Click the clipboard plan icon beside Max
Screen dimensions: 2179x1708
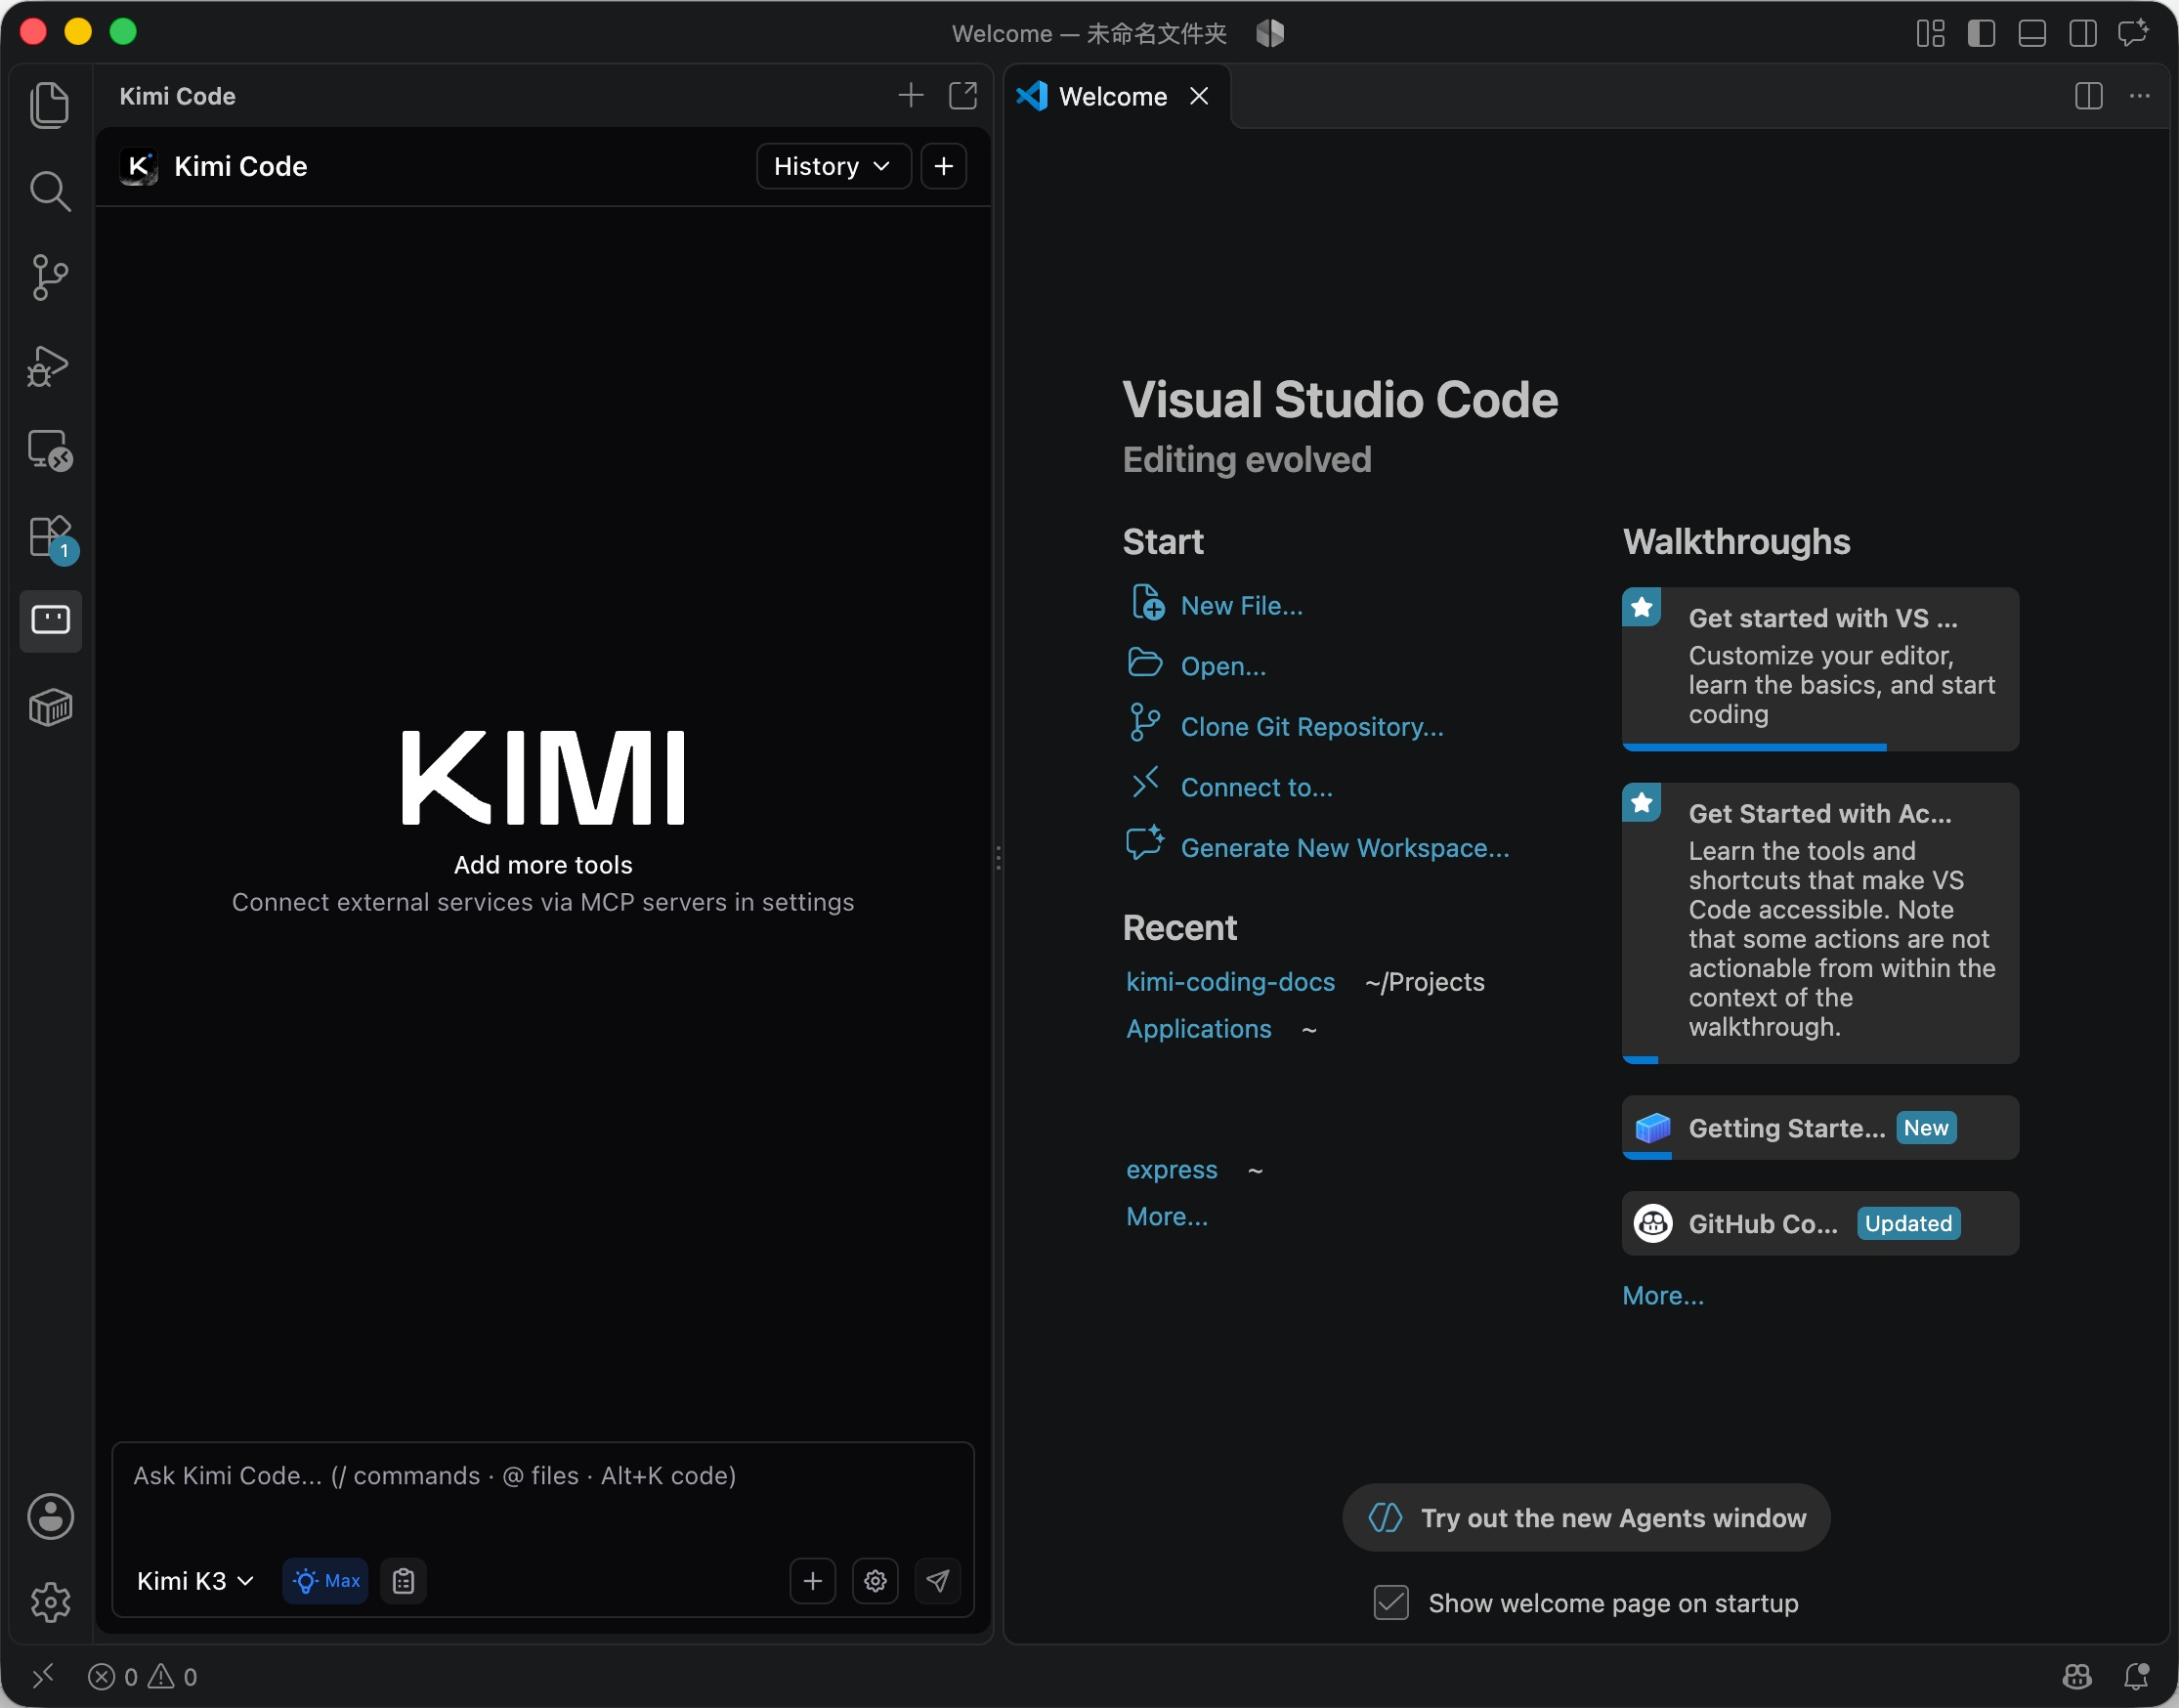pos(403,1581)
